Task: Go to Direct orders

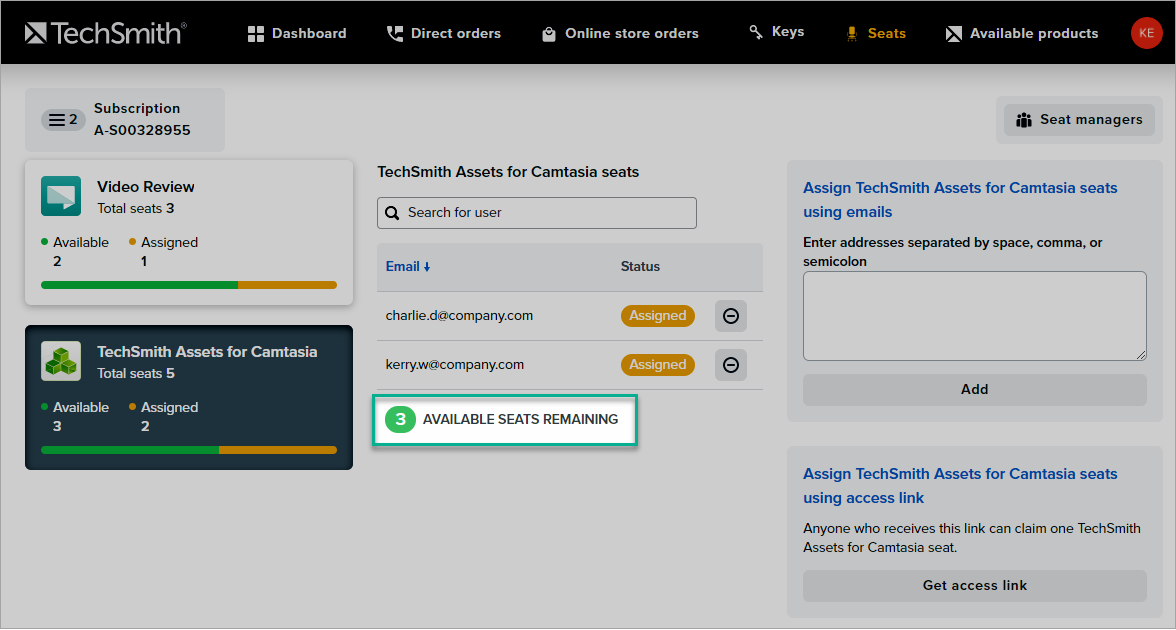Action: click(x=444, y=33)
